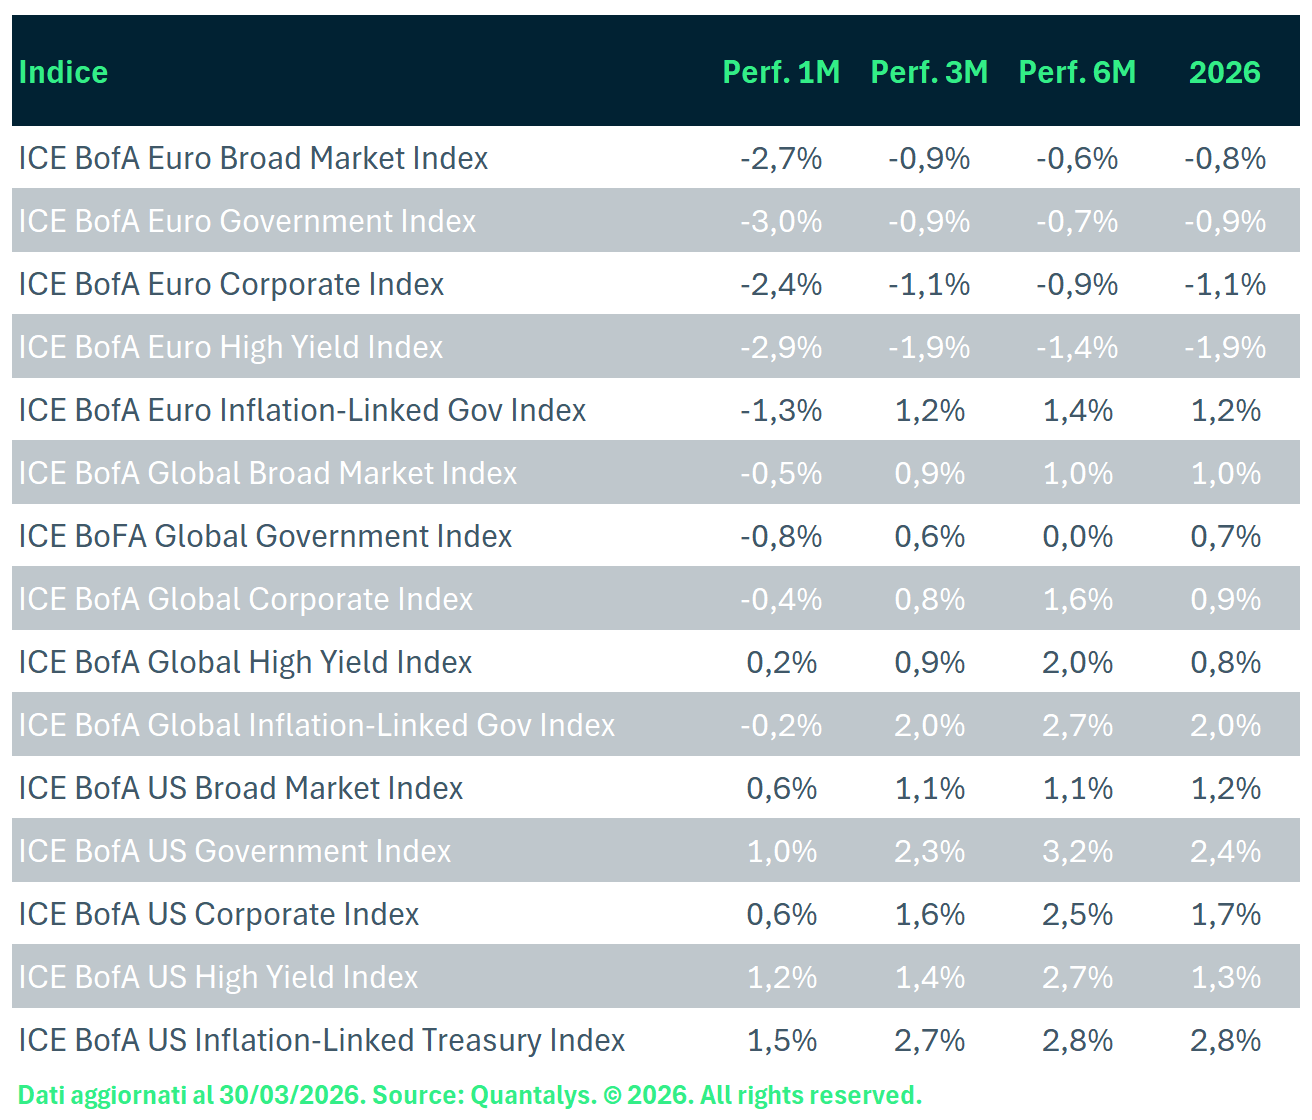1312x1120 pixels.
Task: Click ICE BofA Euro Inflation-Linked Gov Index label
Action: [302, 410]
